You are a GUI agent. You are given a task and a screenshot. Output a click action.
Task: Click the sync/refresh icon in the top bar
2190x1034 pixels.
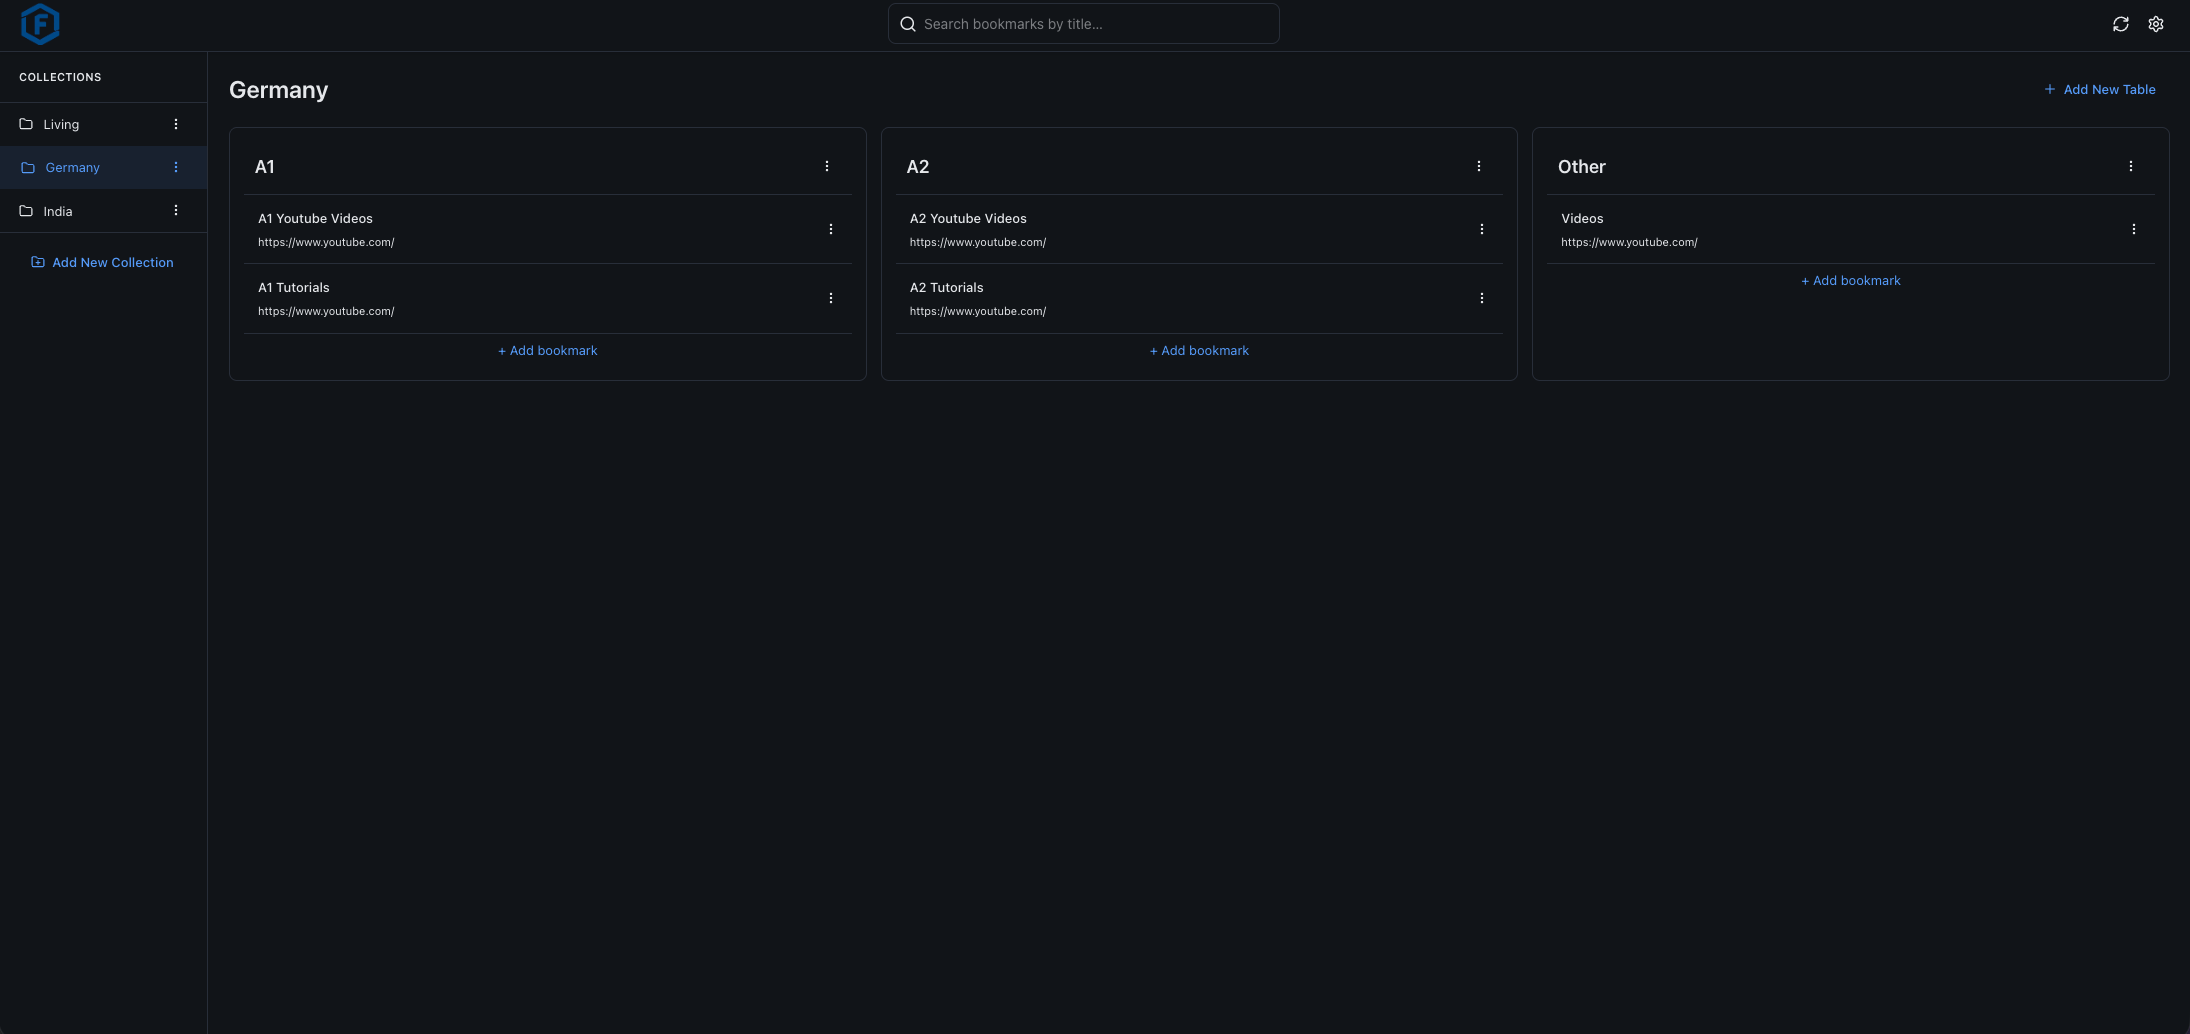2121,23
